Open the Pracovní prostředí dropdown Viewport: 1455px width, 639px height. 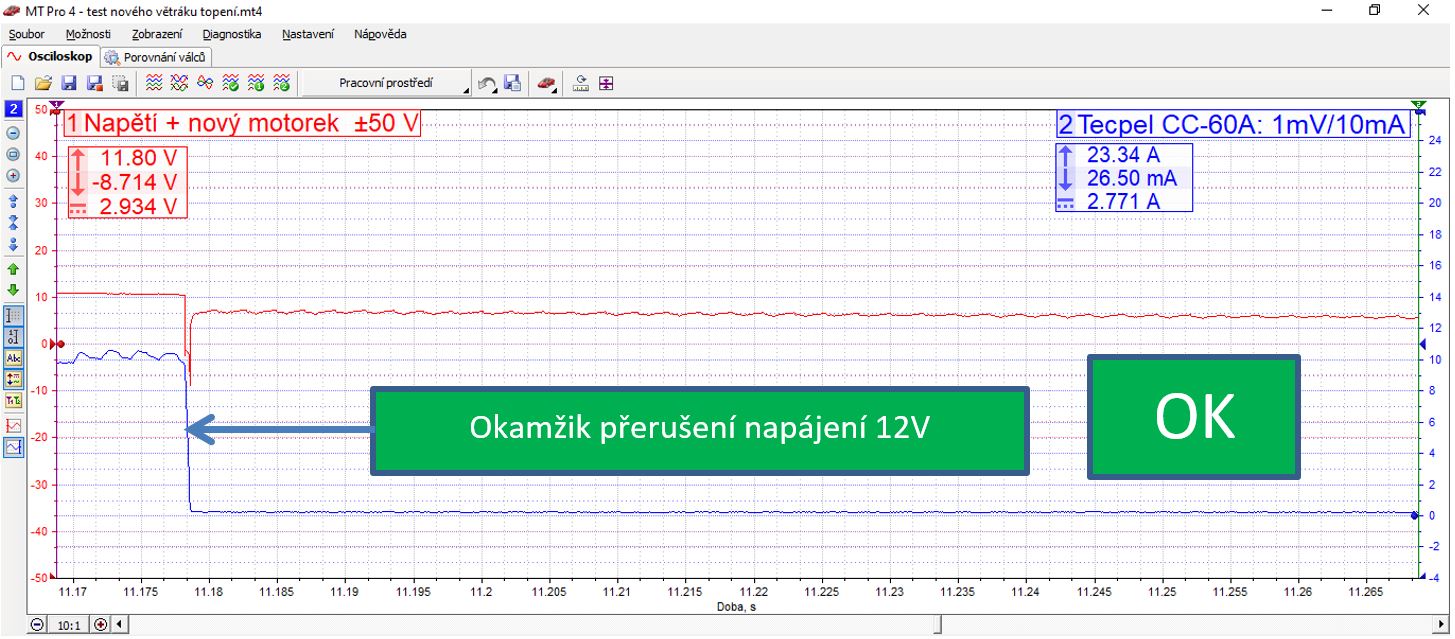[388, 84]
